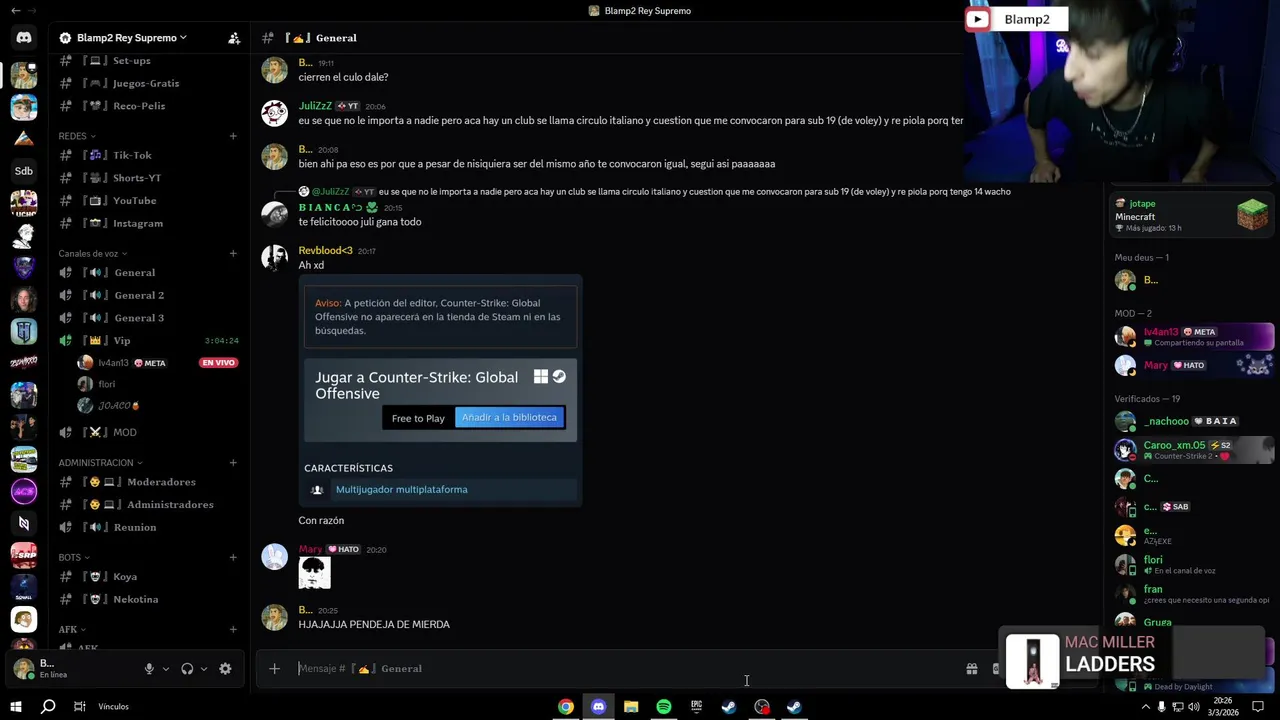Open user settings gear icon
The height and width of the screenshot is (720, 1280).
point(225,669)
